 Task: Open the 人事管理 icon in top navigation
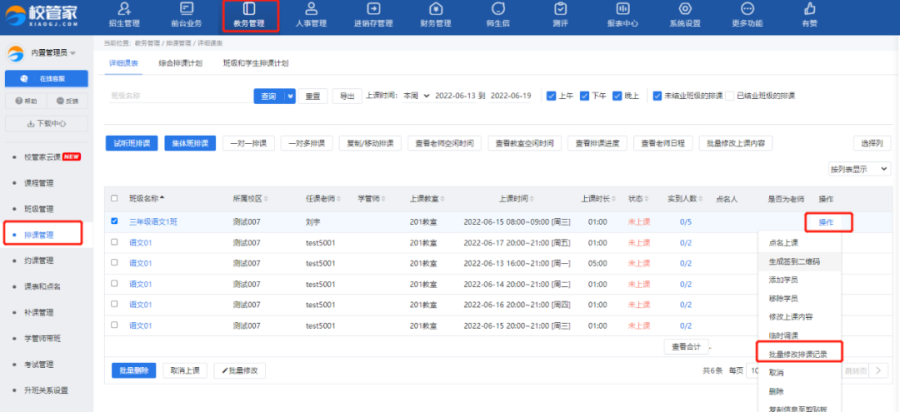(311, 9)
